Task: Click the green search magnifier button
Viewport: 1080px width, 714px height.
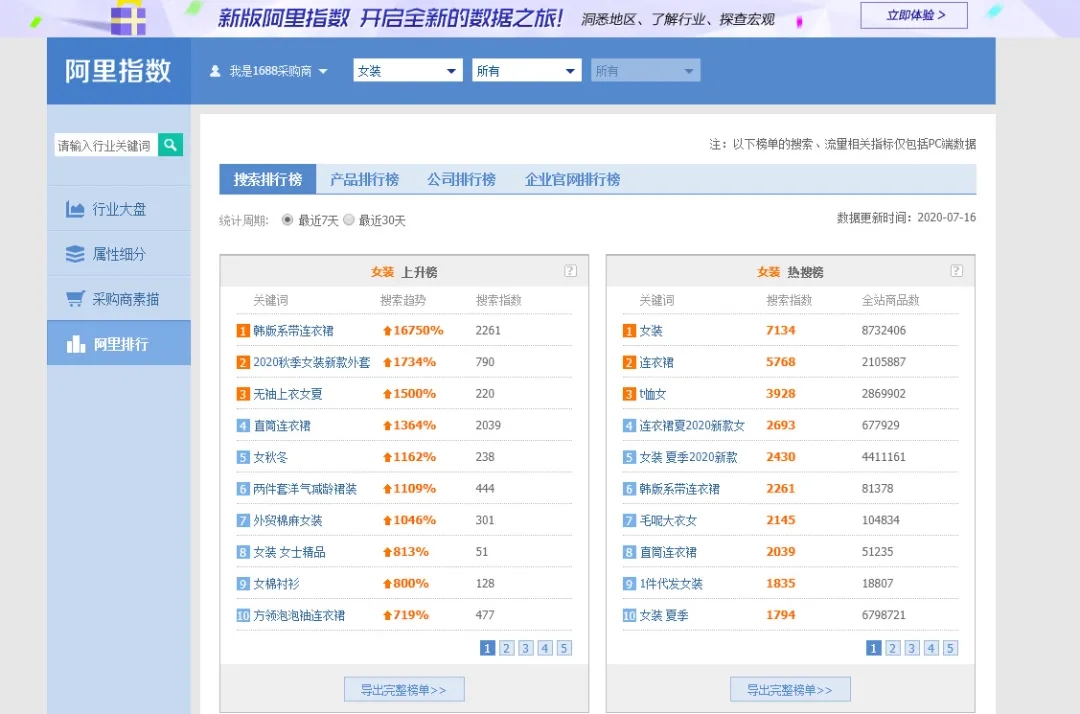Action: tap(170, 145)
